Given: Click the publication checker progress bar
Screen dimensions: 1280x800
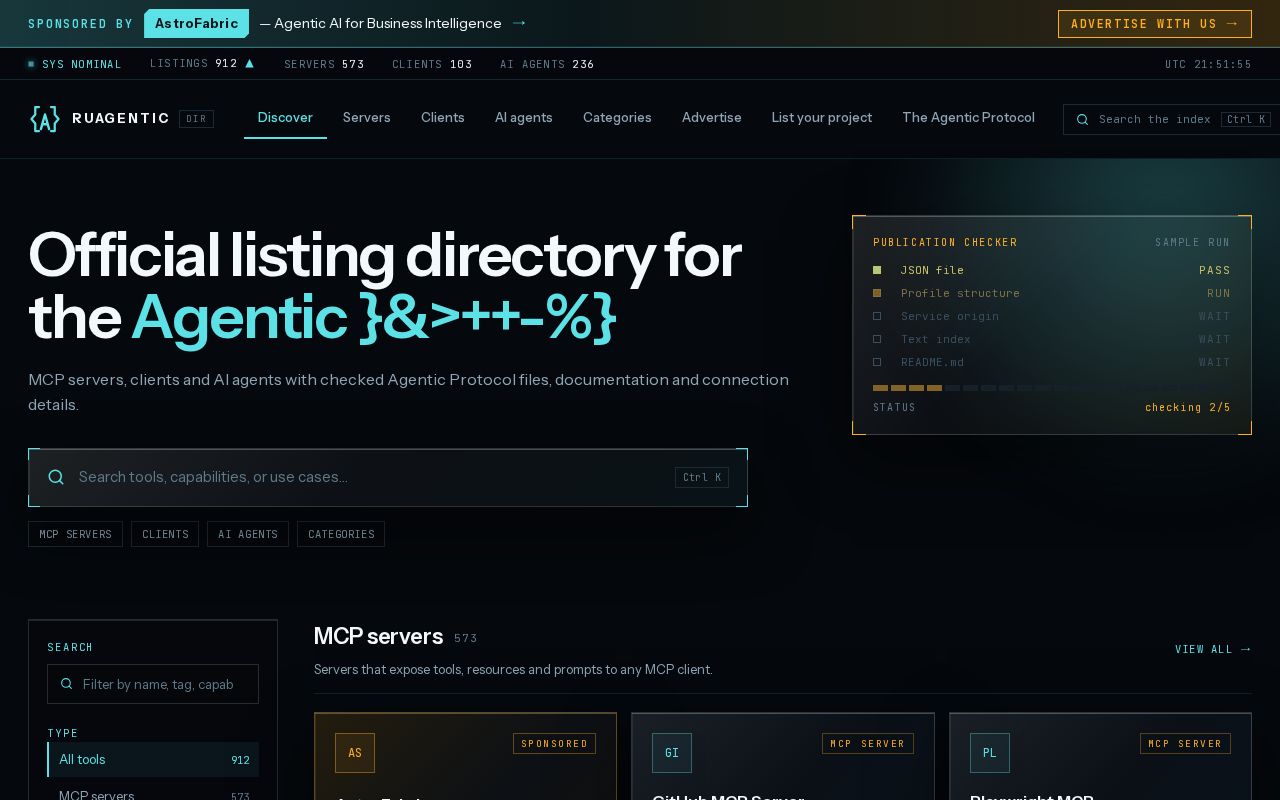Looking at the screenshot, I should [1052, 388].
